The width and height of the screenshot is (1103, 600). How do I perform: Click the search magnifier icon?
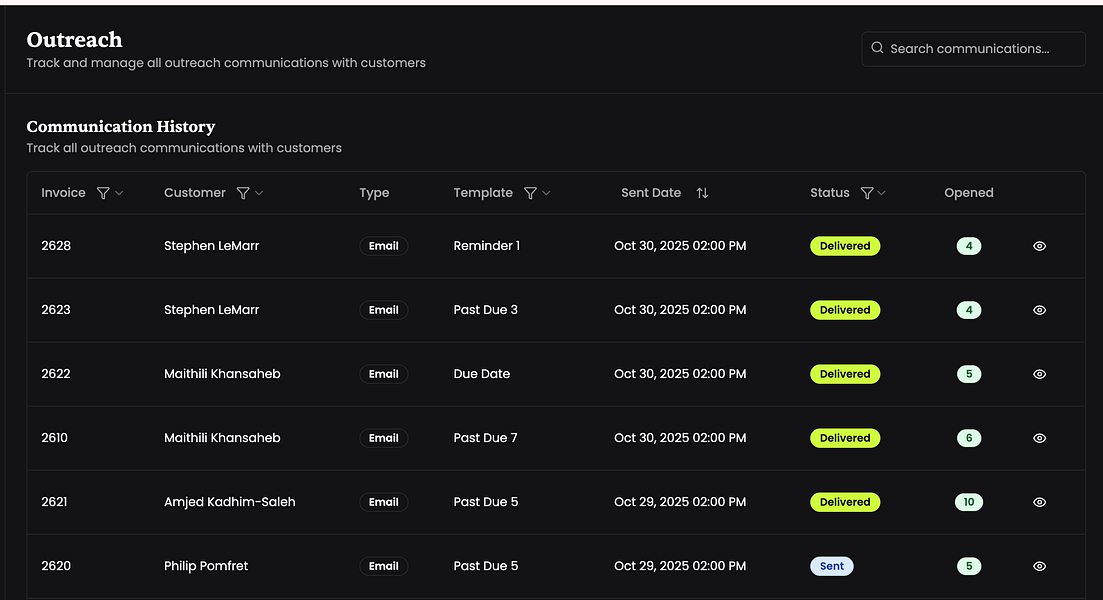click(877, 48)
